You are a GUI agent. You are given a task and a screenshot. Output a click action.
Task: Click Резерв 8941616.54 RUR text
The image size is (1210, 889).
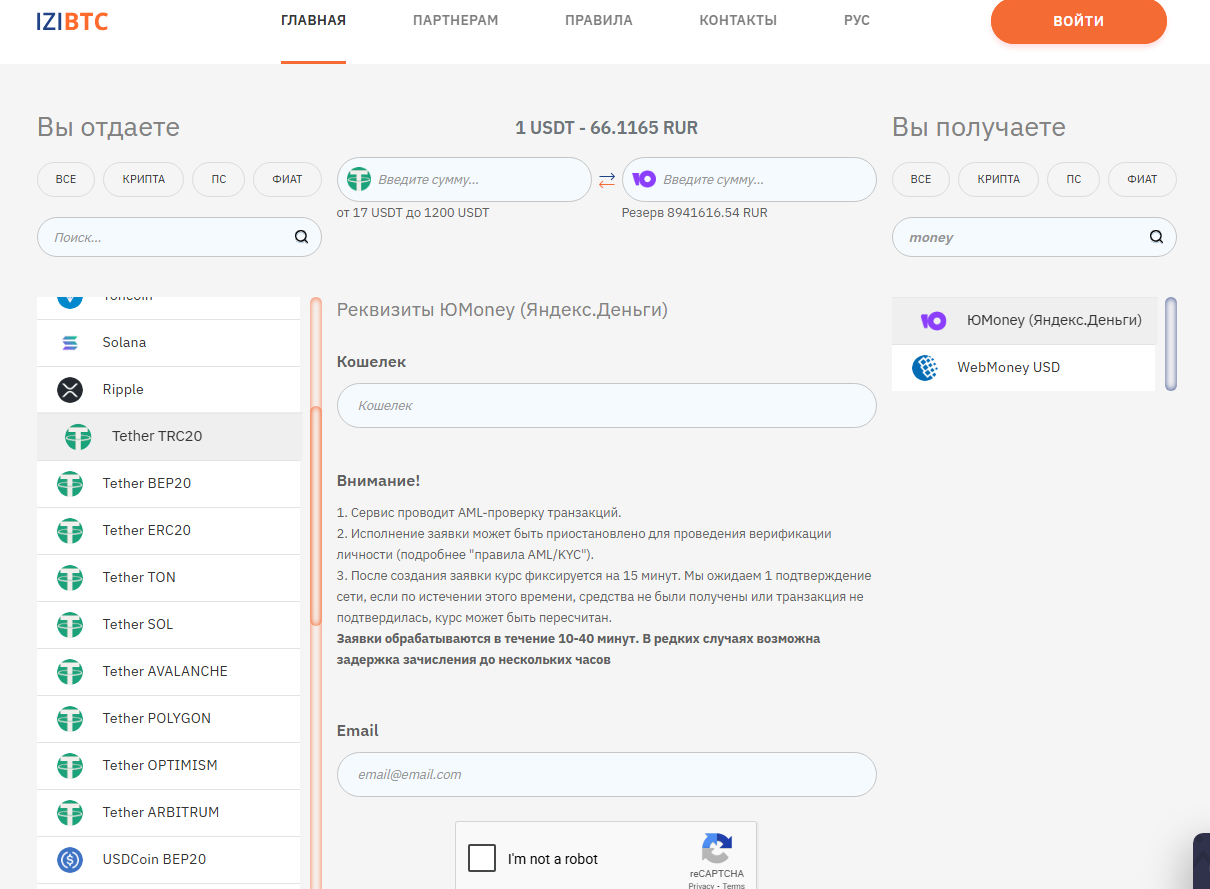pyautogui.click(x=695, y=213)
